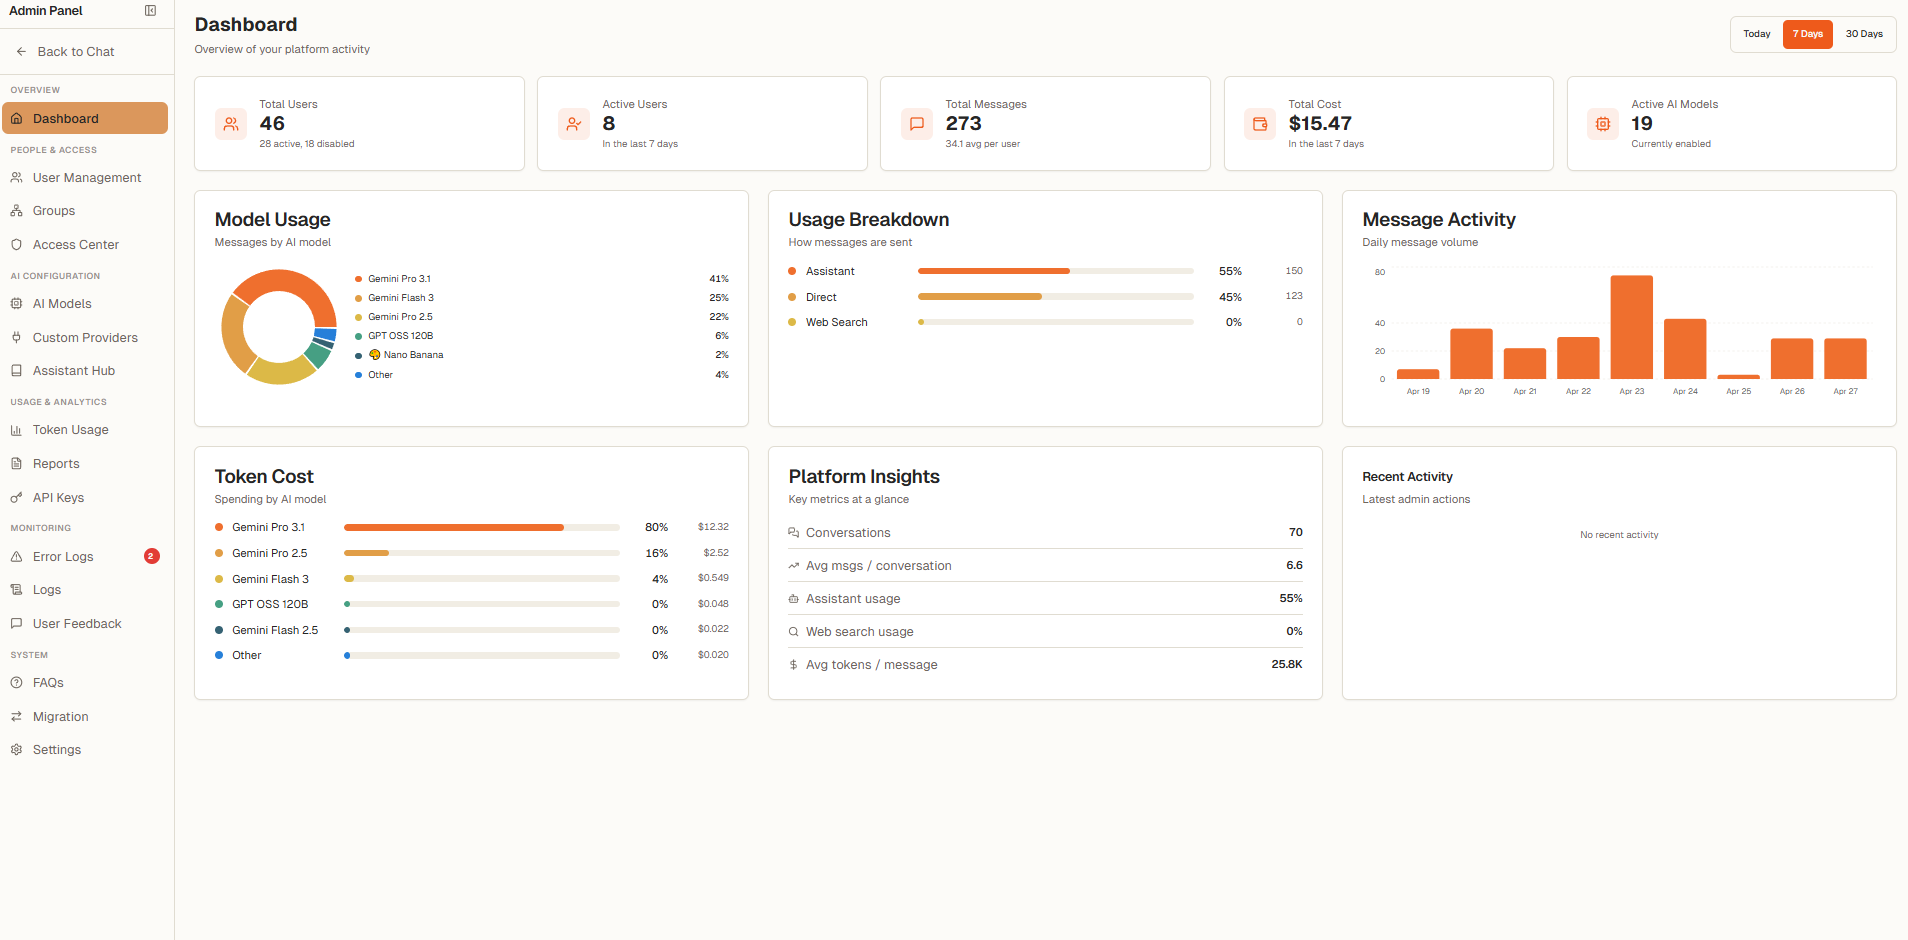
Task: Click the Error Logs badge showing 2
Action: tap(152, 556)
